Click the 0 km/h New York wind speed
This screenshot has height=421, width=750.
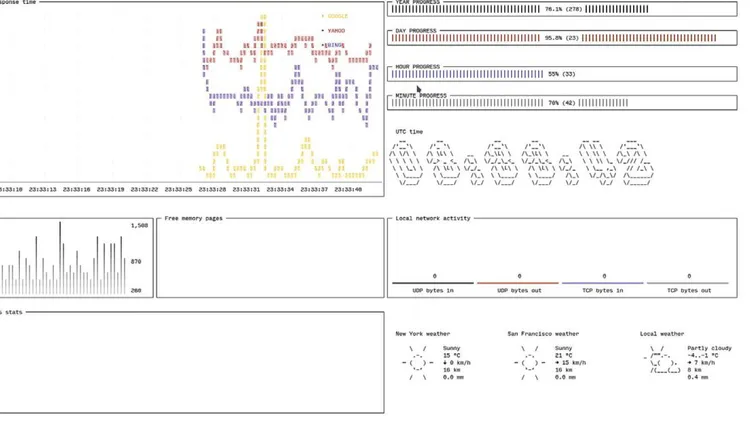pos(457,363)
